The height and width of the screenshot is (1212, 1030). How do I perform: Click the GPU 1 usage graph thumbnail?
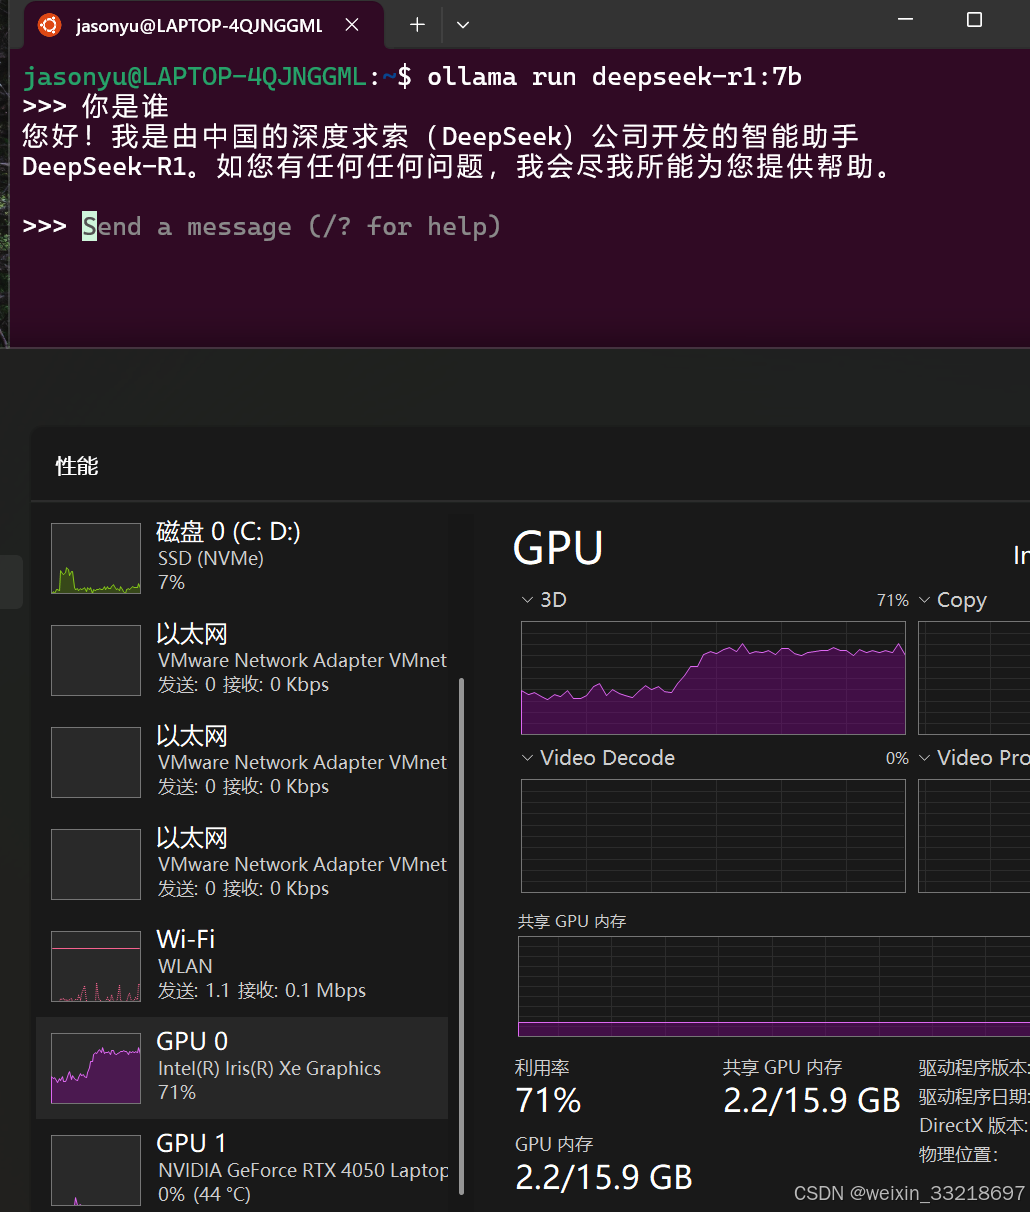tap(96, 1170)
